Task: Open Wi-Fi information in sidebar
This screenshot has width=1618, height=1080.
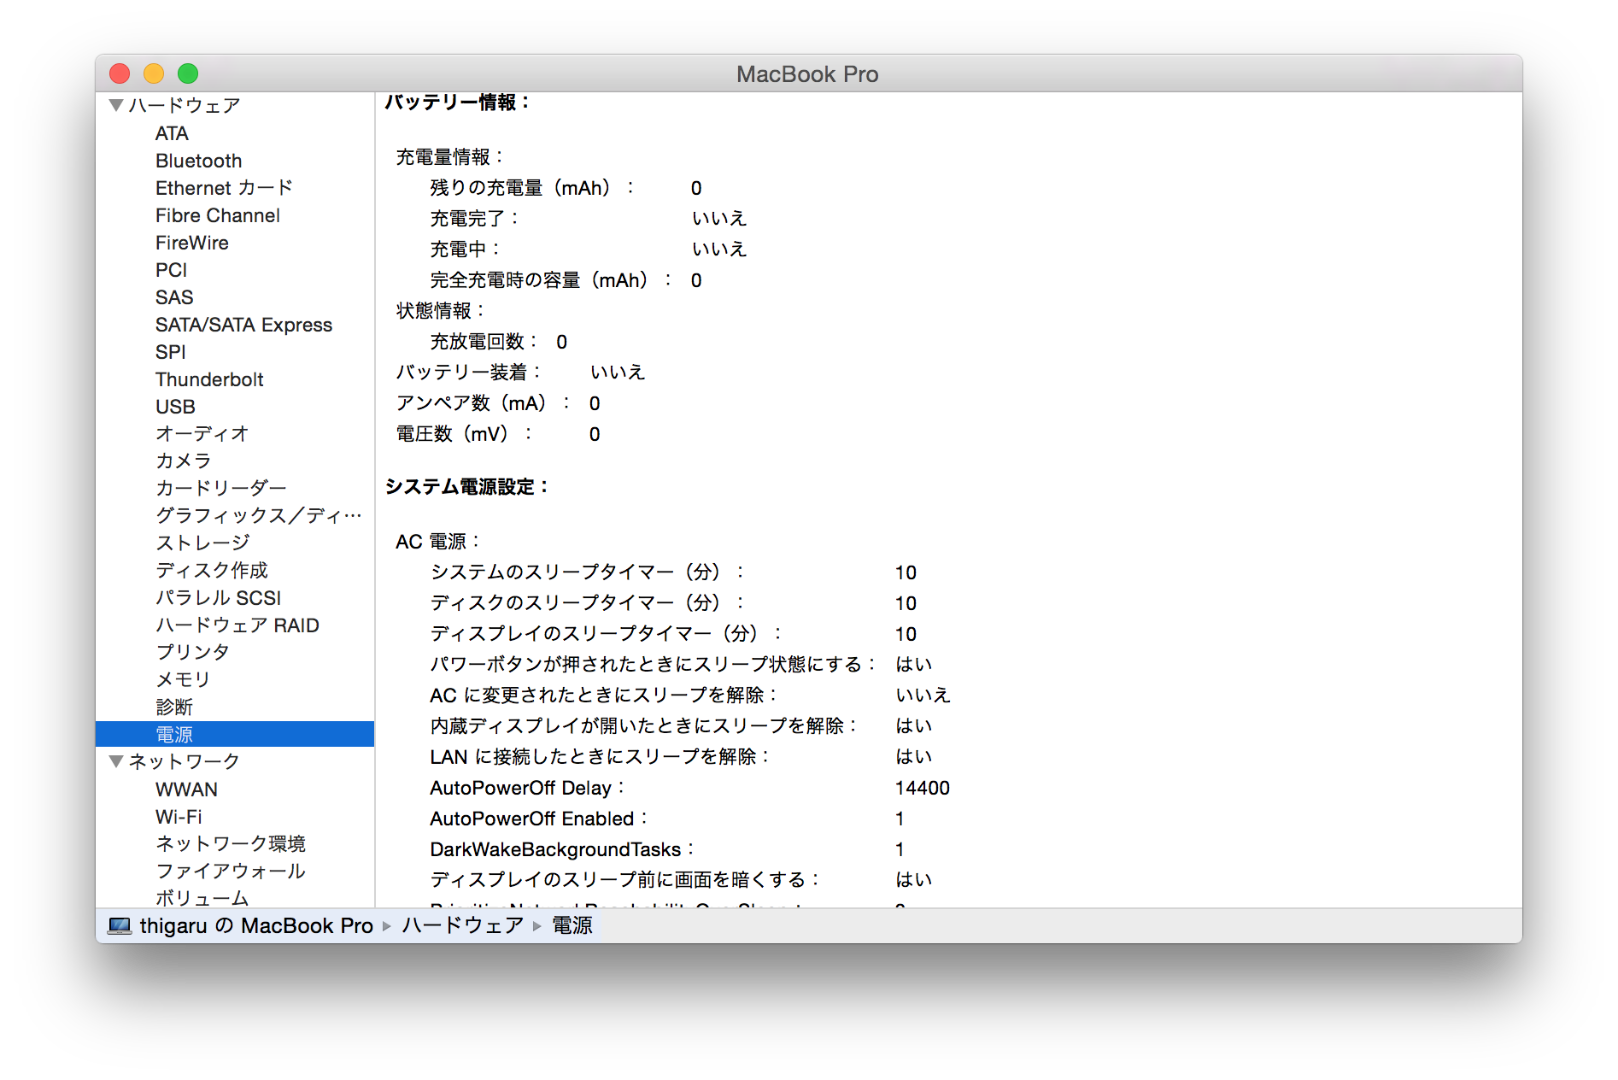Action: tap(179, 816)
